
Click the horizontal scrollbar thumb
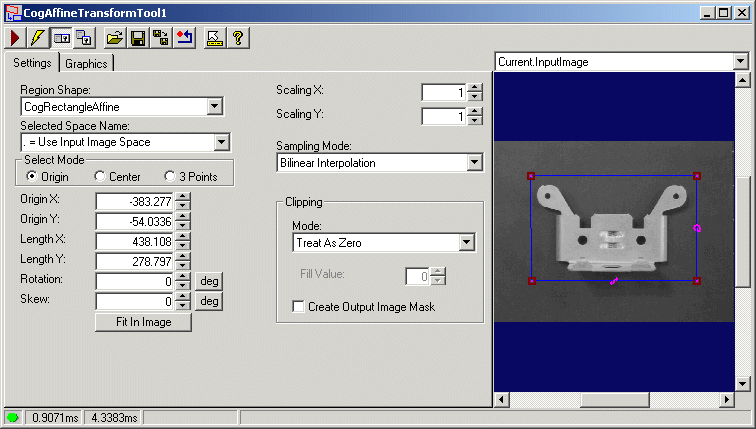615,399
